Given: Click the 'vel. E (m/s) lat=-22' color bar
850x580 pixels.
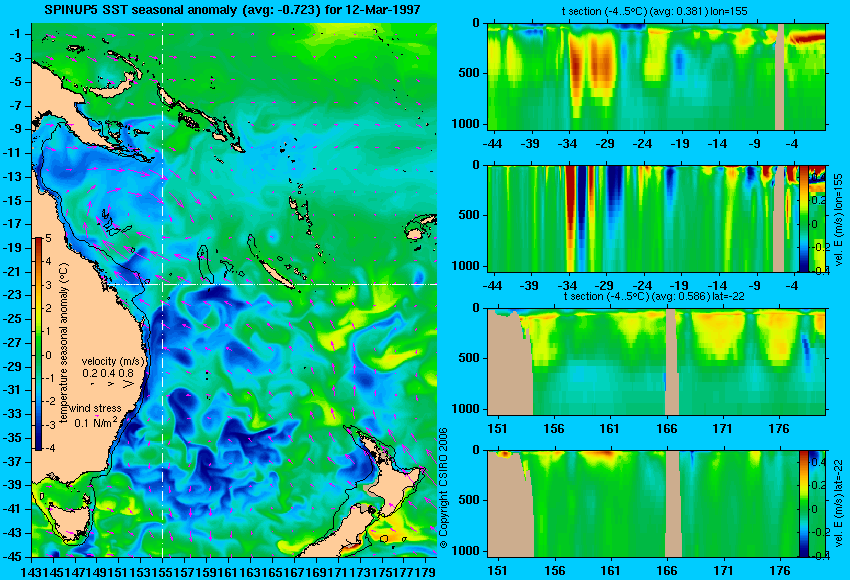Looking at the screenshot, I should (803, 504).
